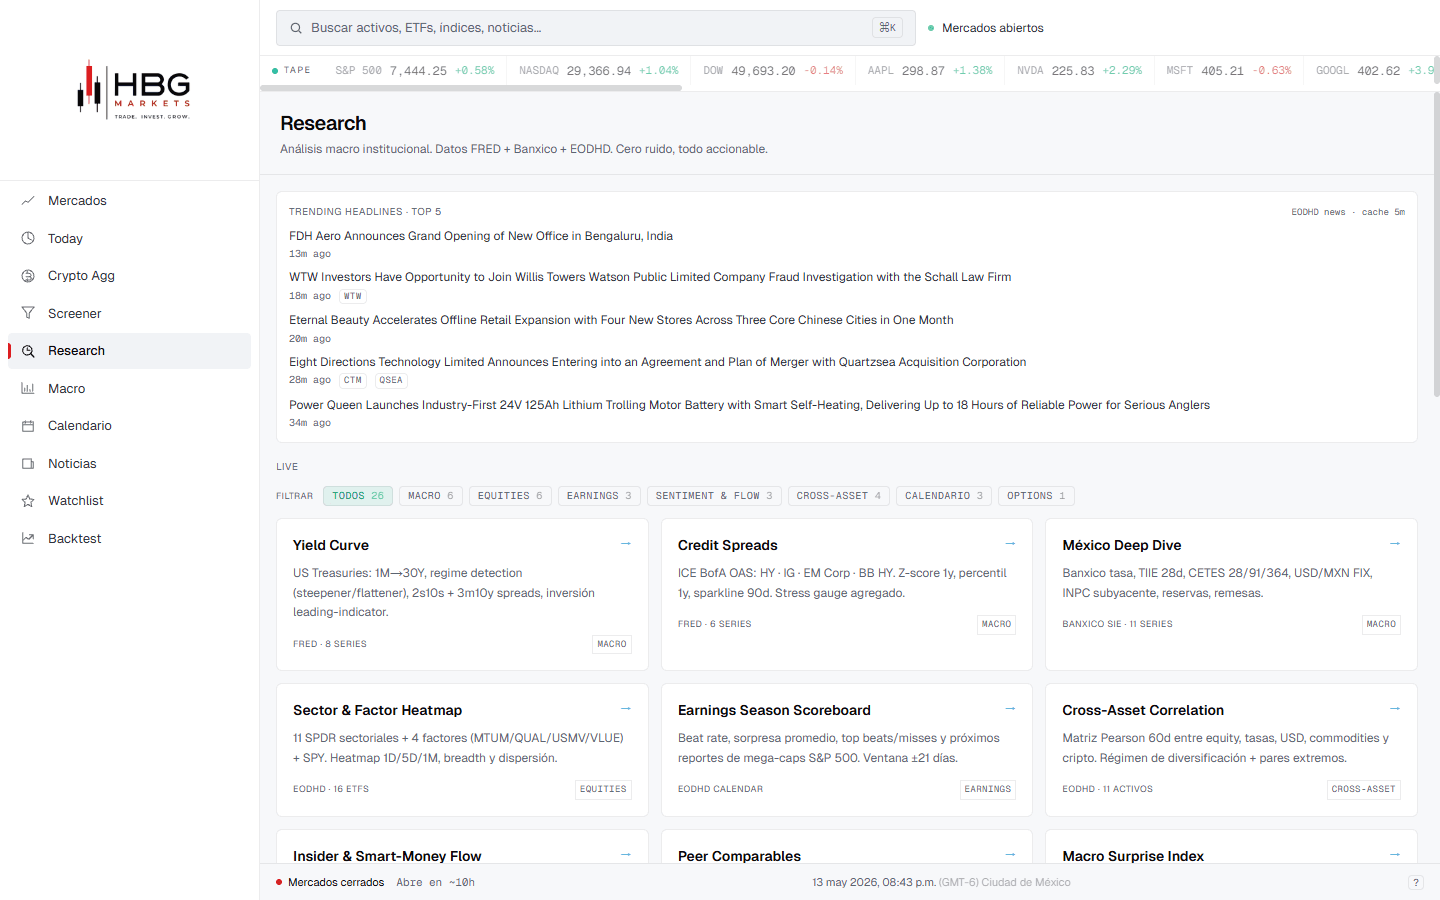Click the Yield Curve card title

point(331,545)
